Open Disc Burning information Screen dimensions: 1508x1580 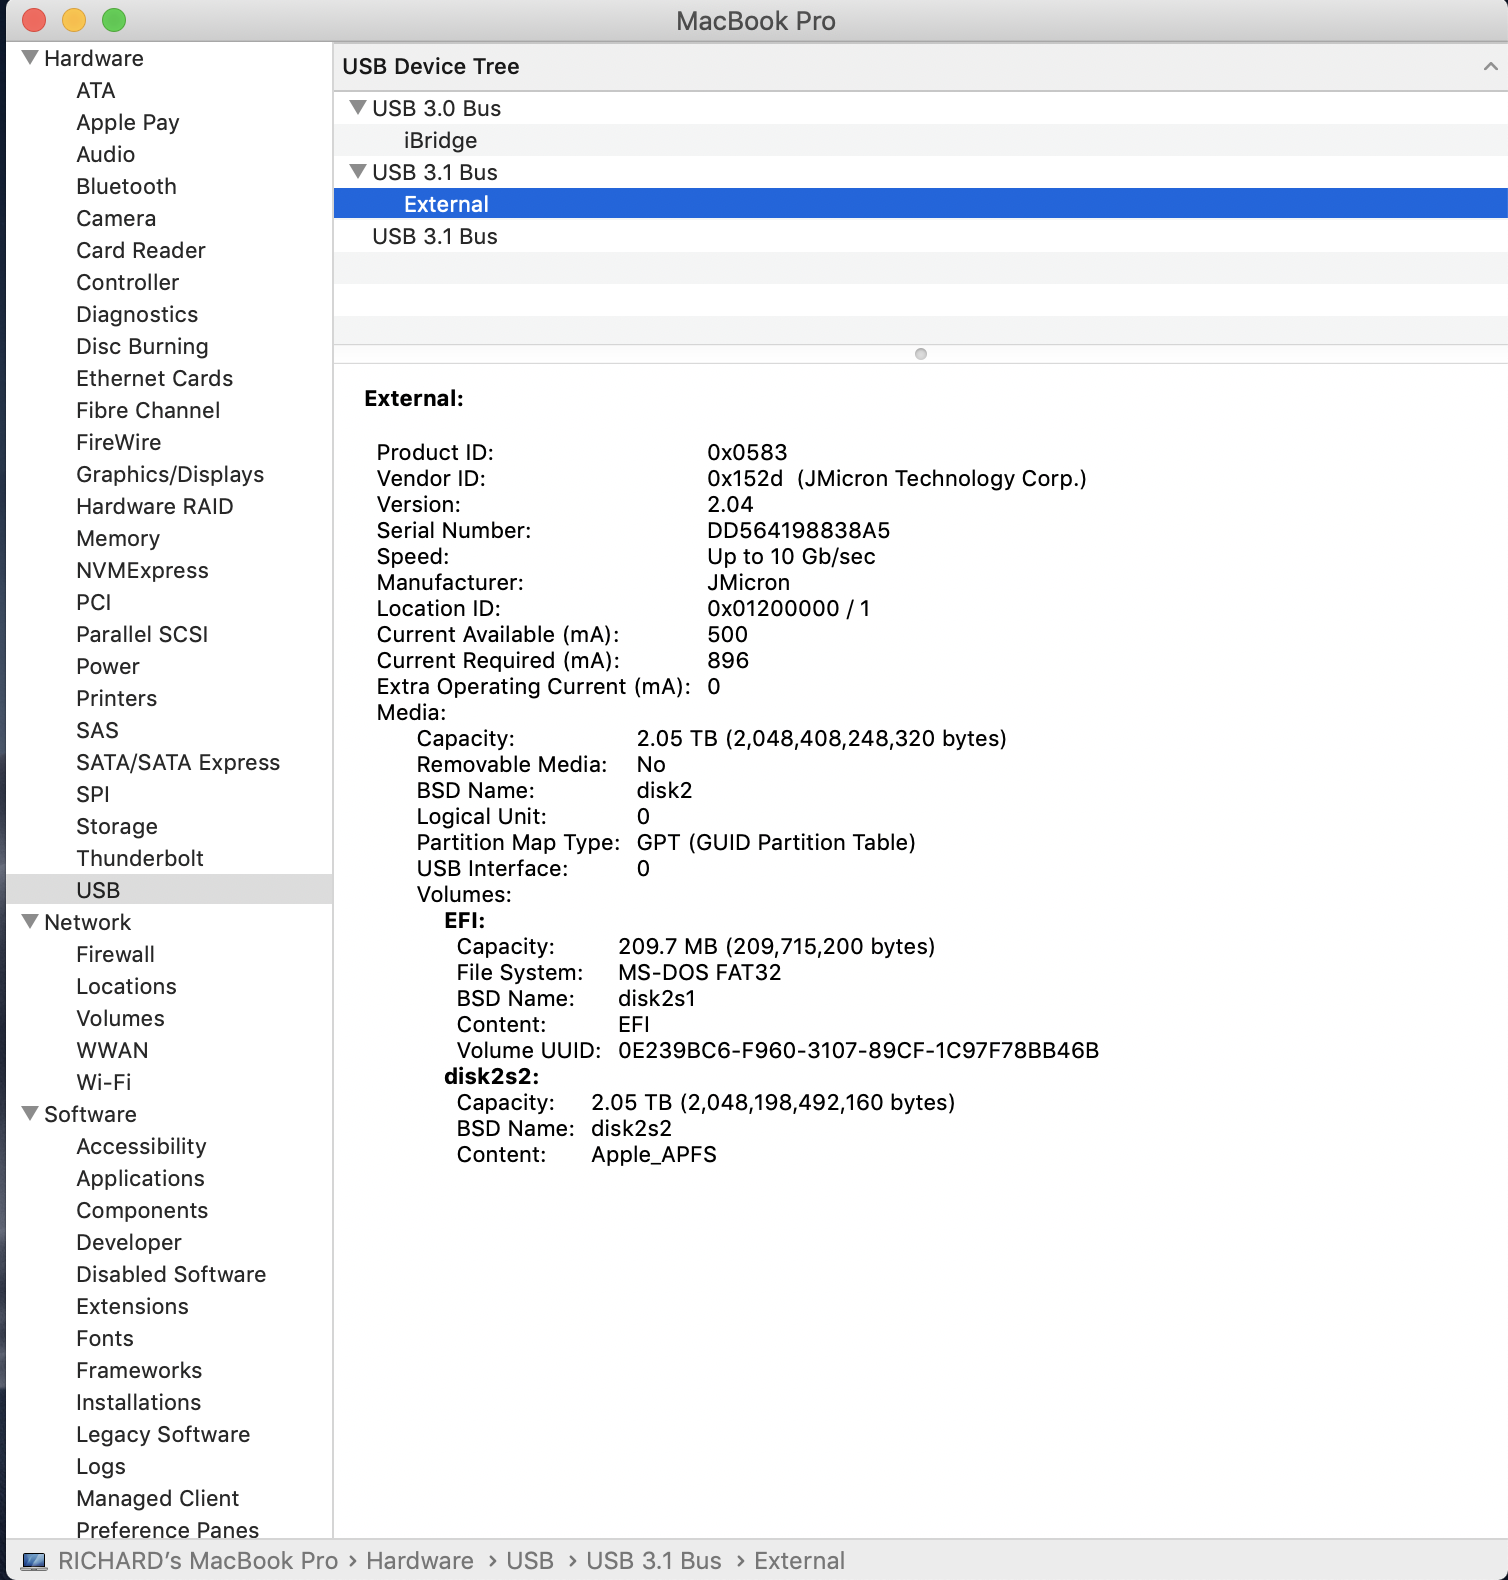pos(143,346)
